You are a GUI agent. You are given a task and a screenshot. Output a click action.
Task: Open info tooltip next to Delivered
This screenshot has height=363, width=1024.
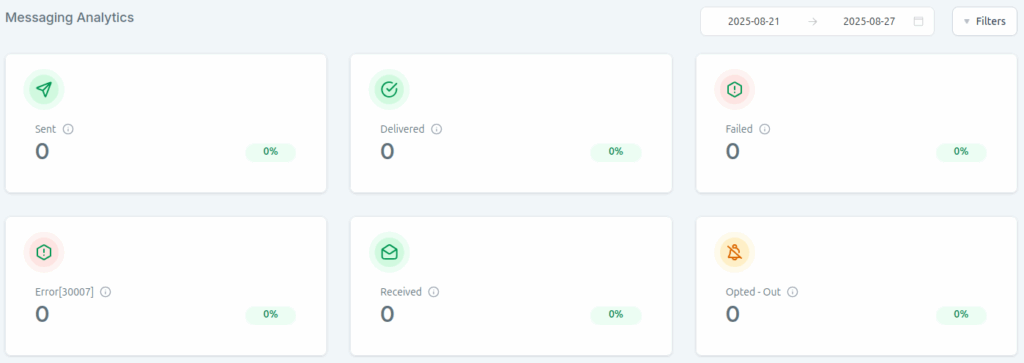[x=437, y=129]
